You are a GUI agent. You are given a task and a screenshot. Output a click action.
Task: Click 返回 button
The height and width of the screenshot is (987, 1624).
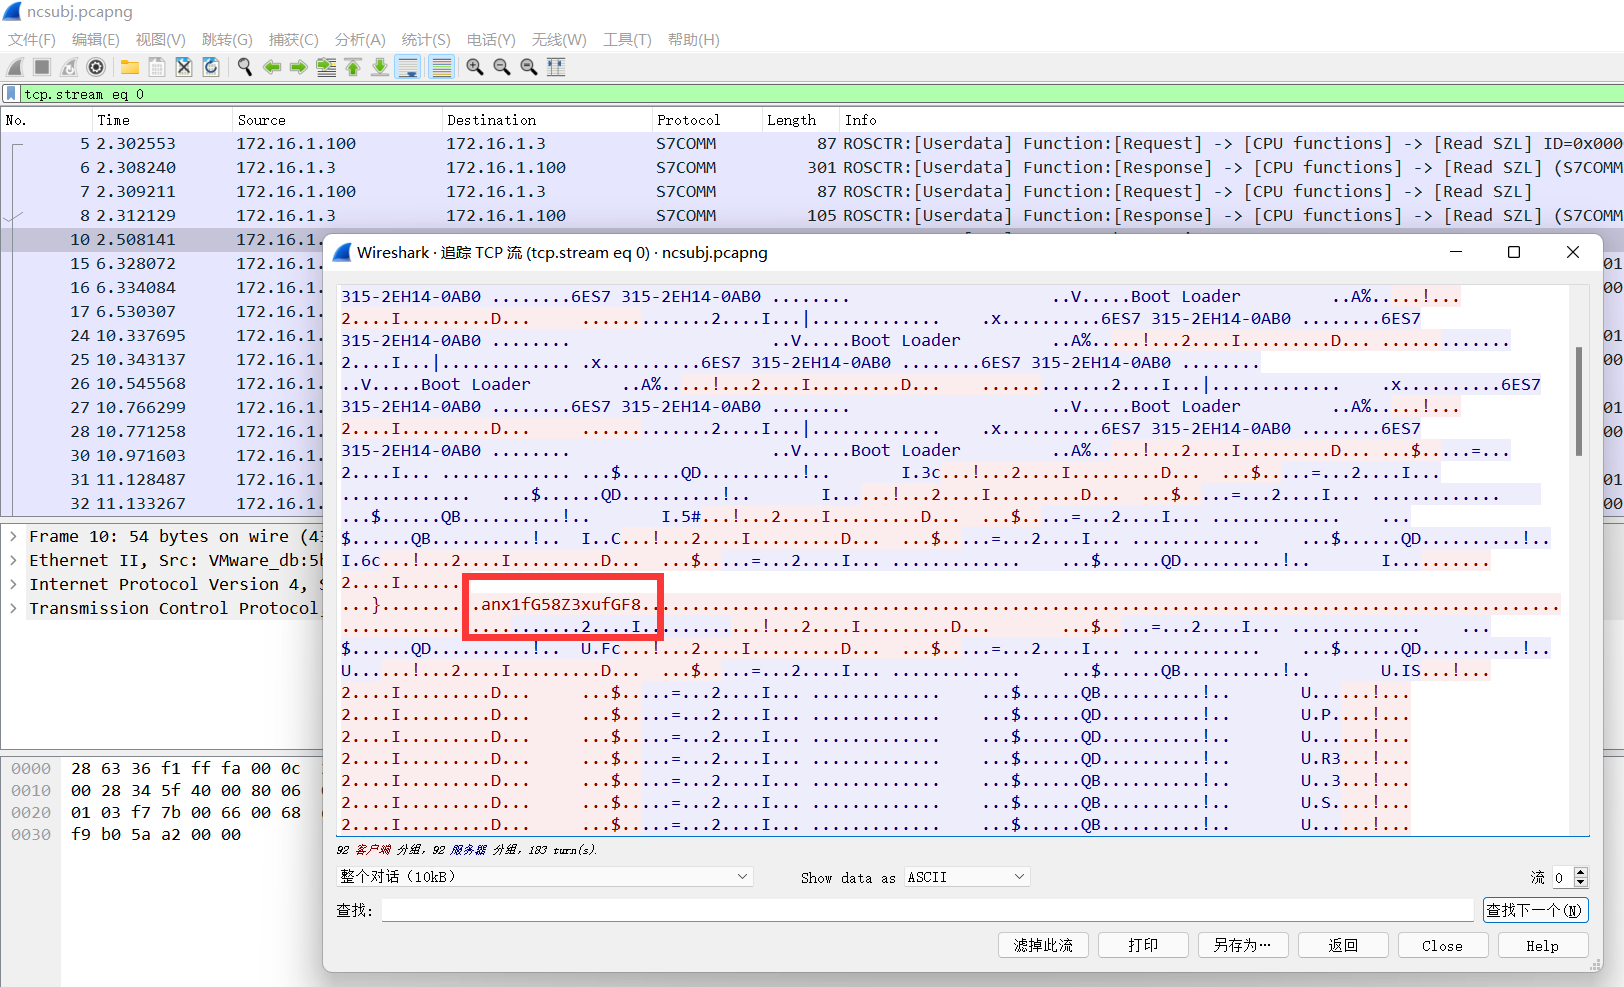tap(1343, 946)
